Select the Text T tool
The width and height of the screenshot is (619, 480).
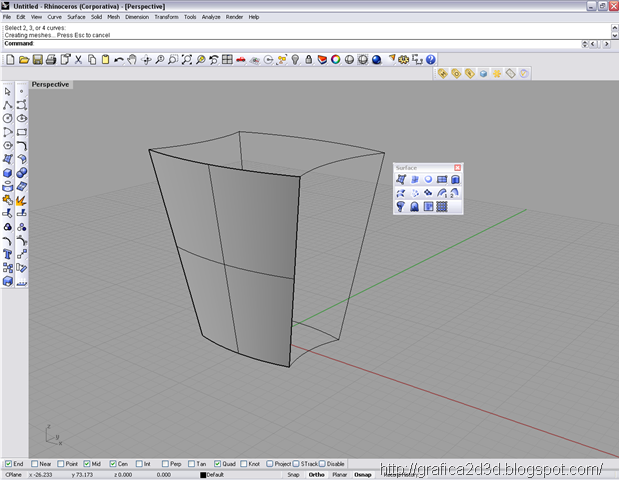8,254
